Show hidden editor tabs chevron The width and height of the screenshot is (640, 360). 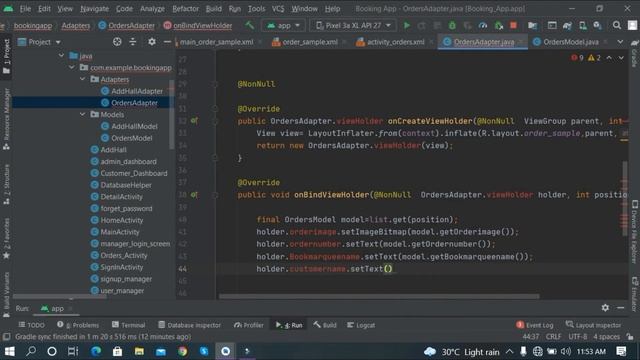pos(620,42)
